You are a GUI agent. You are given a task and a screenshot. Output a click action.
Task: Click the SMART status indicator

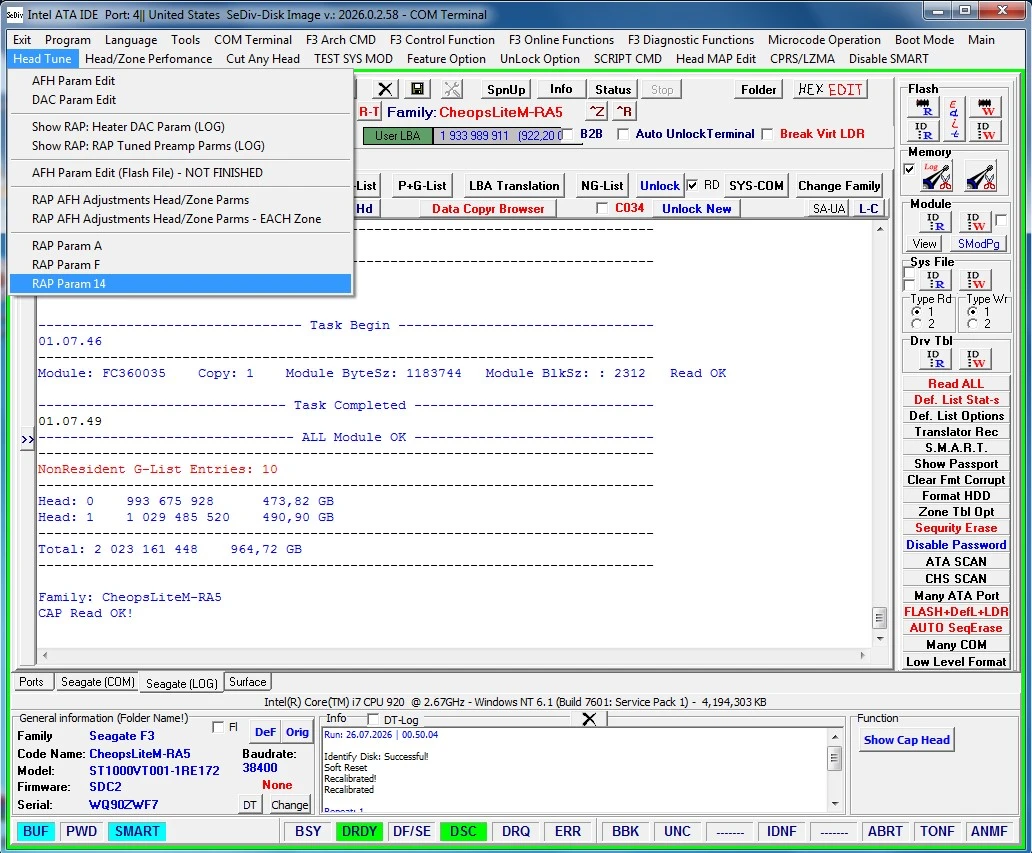click(x=137, y=831)
